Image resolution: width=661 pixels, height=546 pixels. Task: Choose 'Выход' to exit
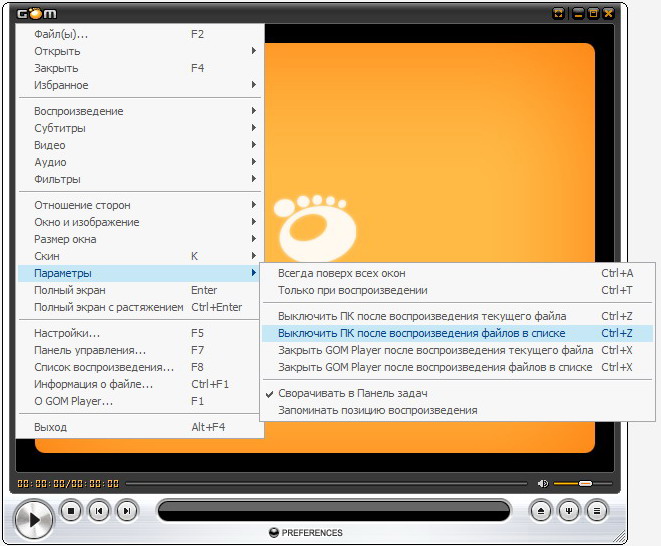pos(139,427)
